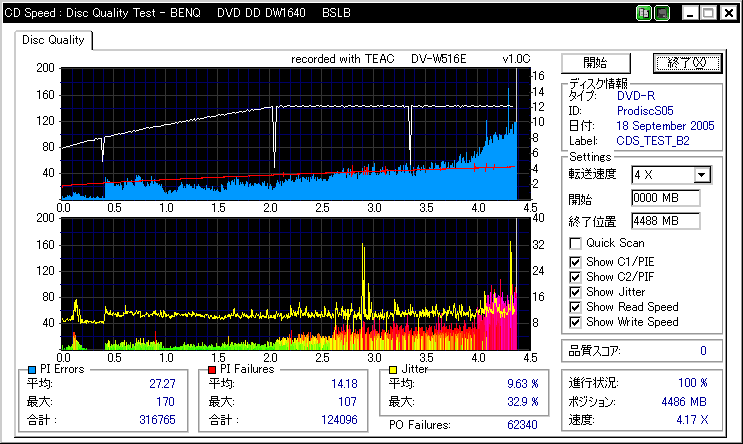Toggle Show Read Speed checkbox
743x444 pixels.
(575, 308)
